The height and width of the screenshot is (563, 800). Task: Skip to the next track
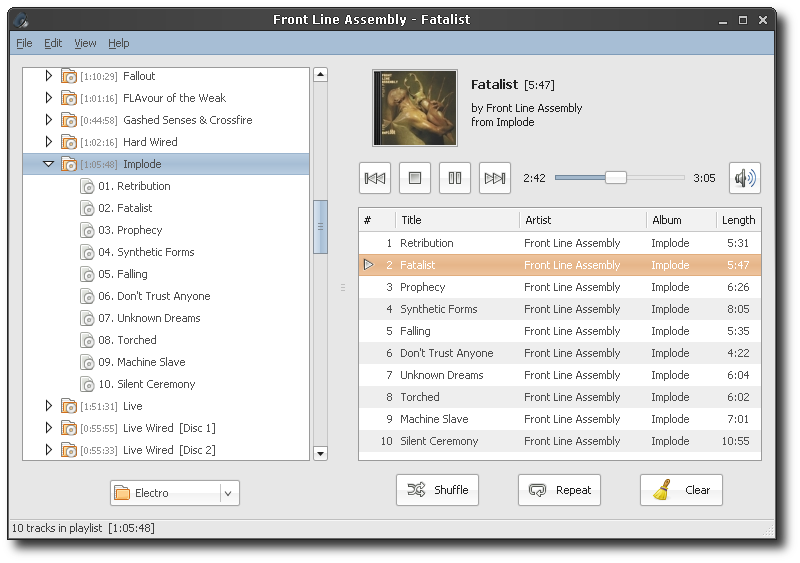(x=495, y=178)
